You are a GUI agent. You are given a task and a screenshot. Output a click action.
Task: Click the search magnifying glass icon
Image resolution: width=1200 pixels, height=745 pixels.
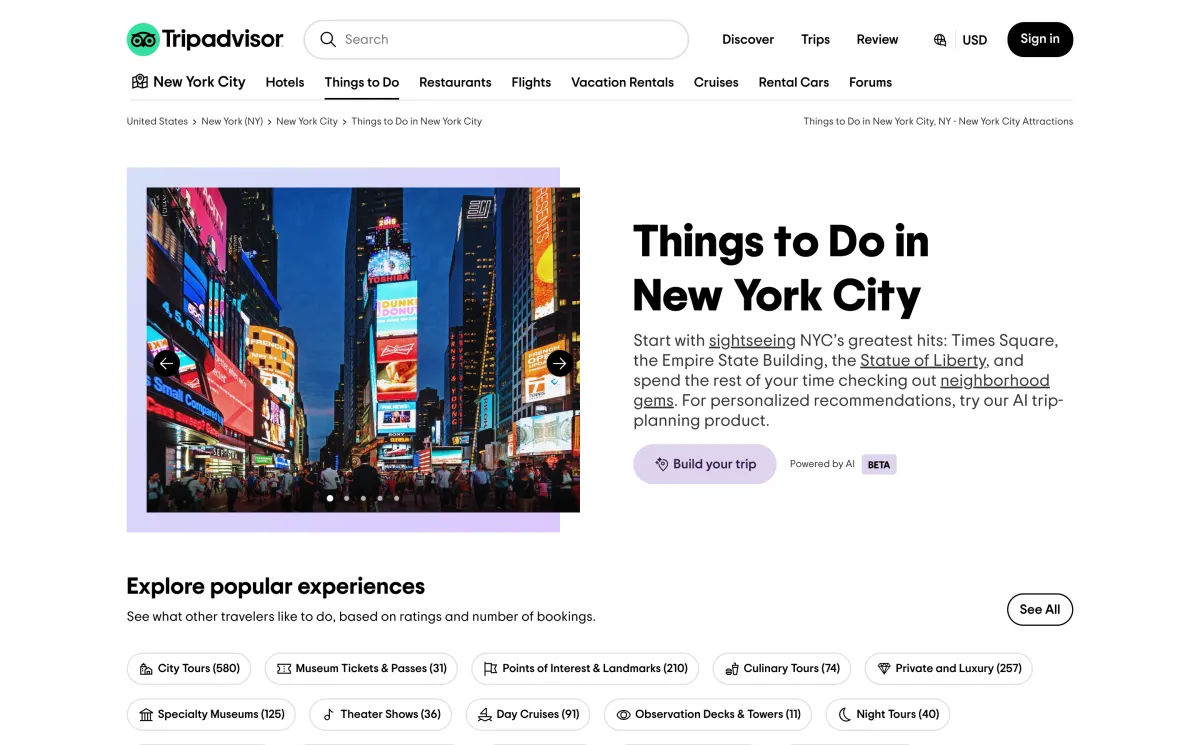click(x=328, y=39)
